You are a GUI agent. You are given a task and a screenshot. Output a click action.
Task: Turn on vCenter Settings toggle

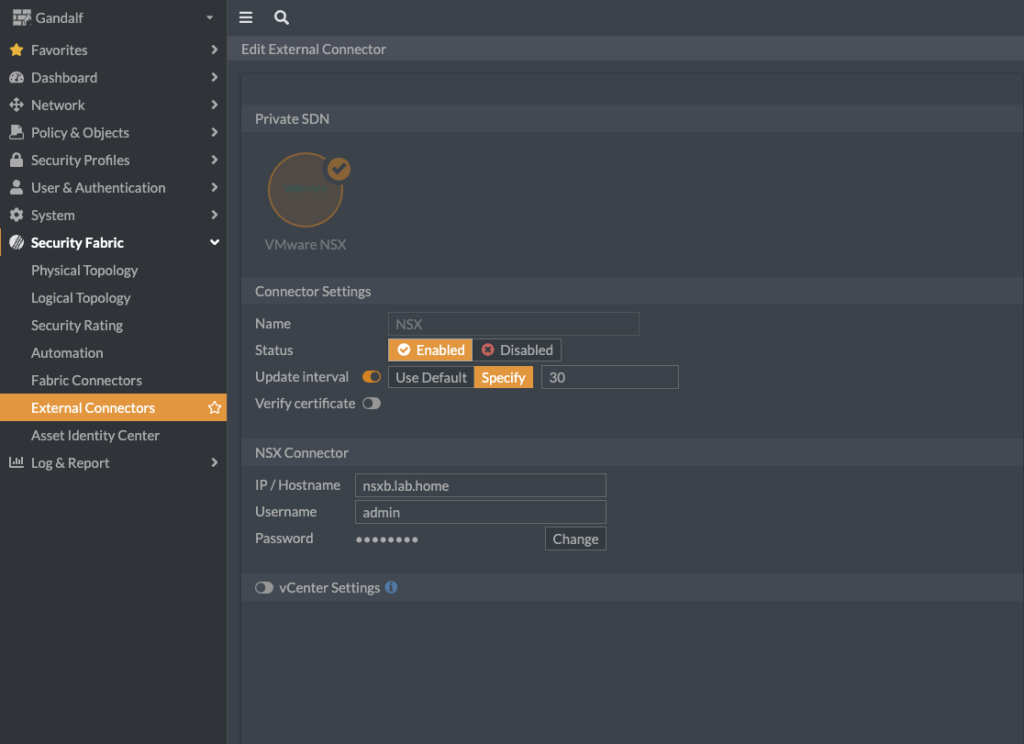coord(264,588)
